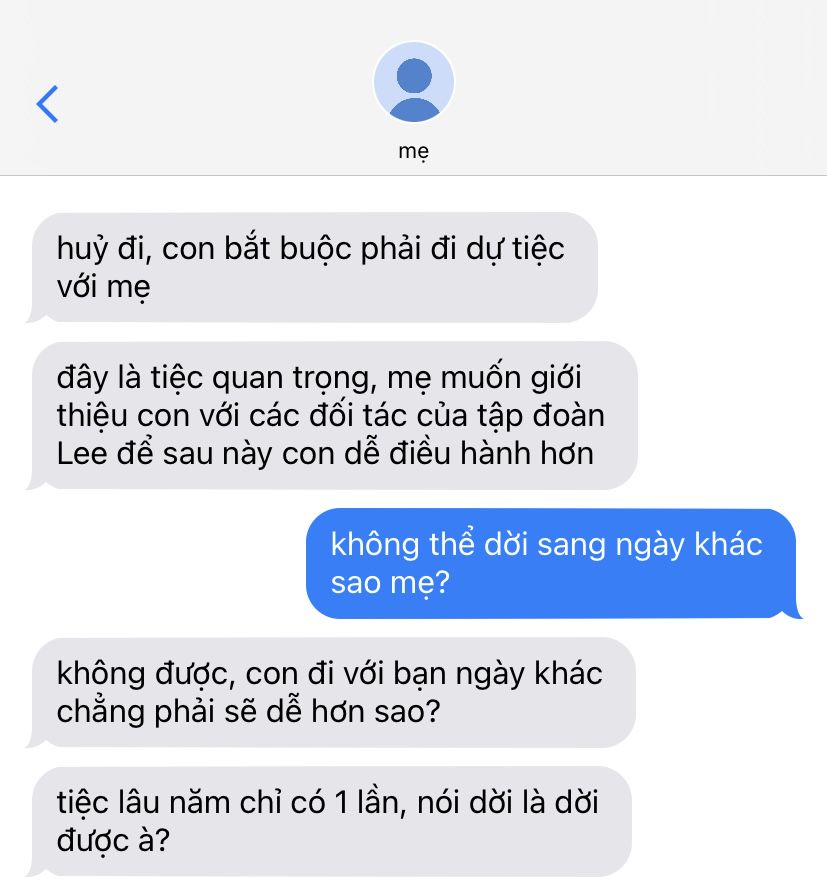Click the "1 lần" text in last bubble

click(370, 803)
